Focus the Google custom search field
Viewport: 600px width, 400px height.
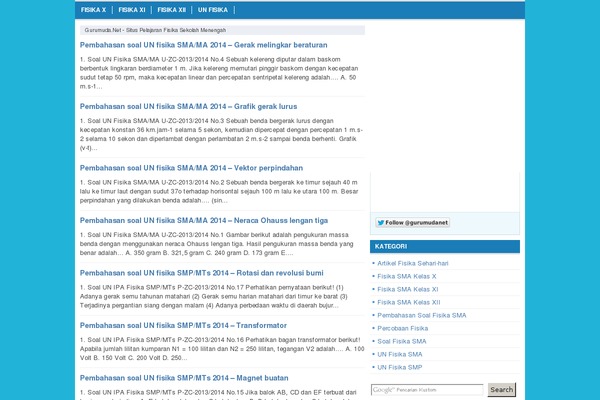tap(427, 390)
